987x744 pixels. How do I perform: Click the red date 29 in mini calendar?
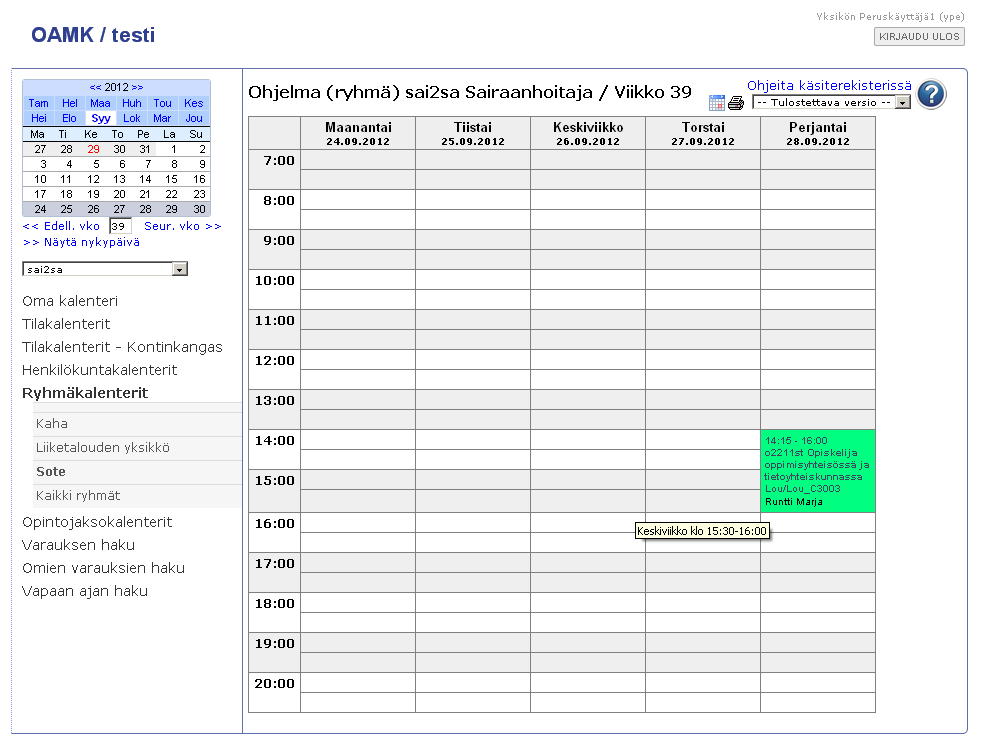pyautogui.click(x=93, y=149)
